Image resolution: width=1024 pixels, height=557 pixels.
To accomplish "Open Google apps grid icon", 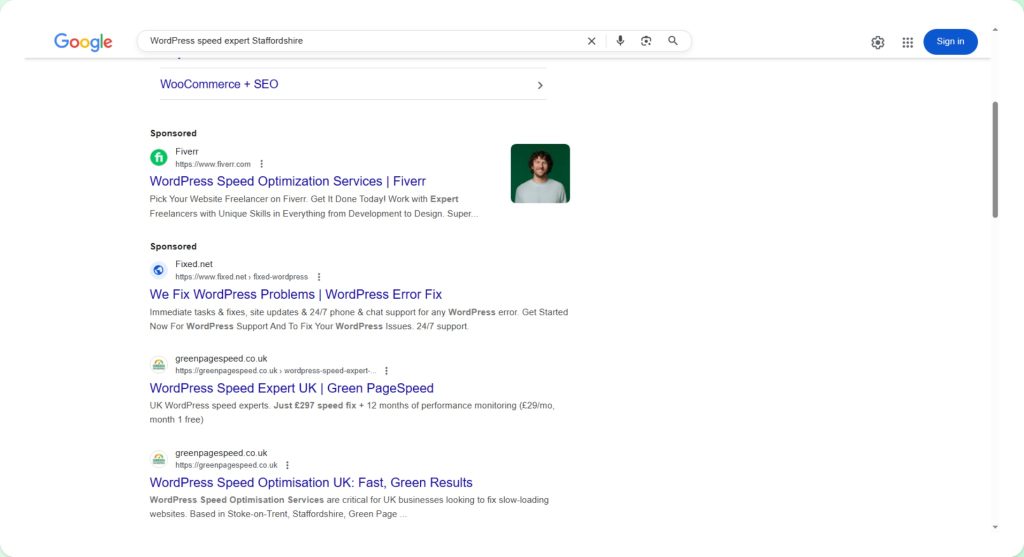I will (908, 42).
